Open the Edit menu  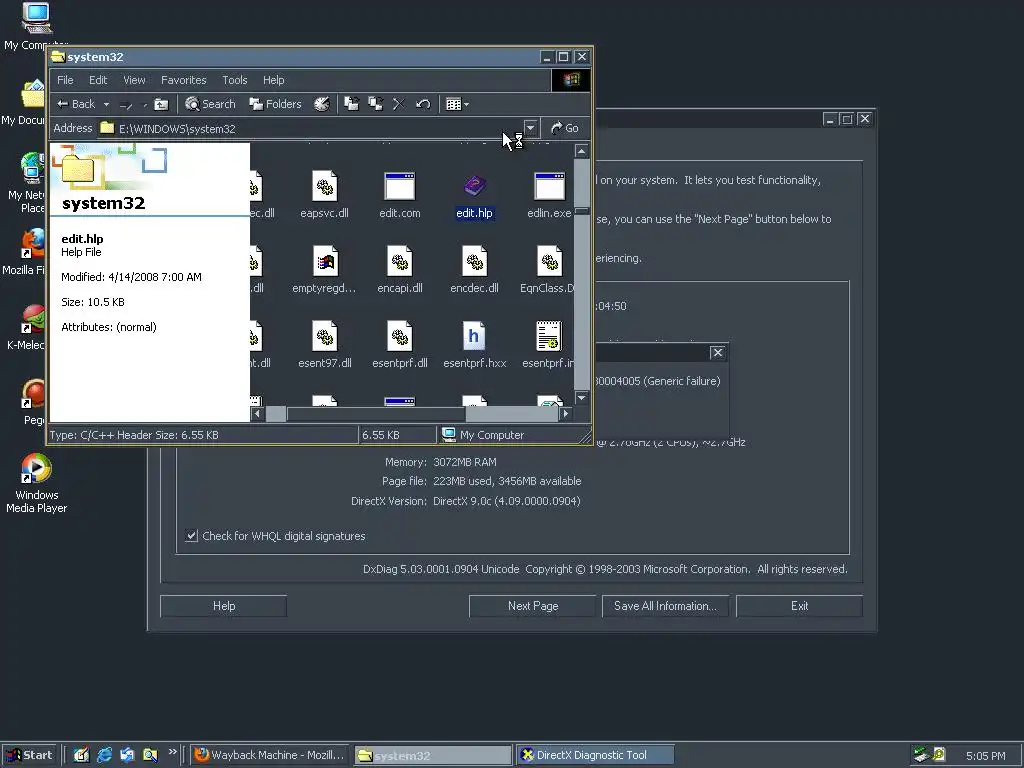click(98, 80)
